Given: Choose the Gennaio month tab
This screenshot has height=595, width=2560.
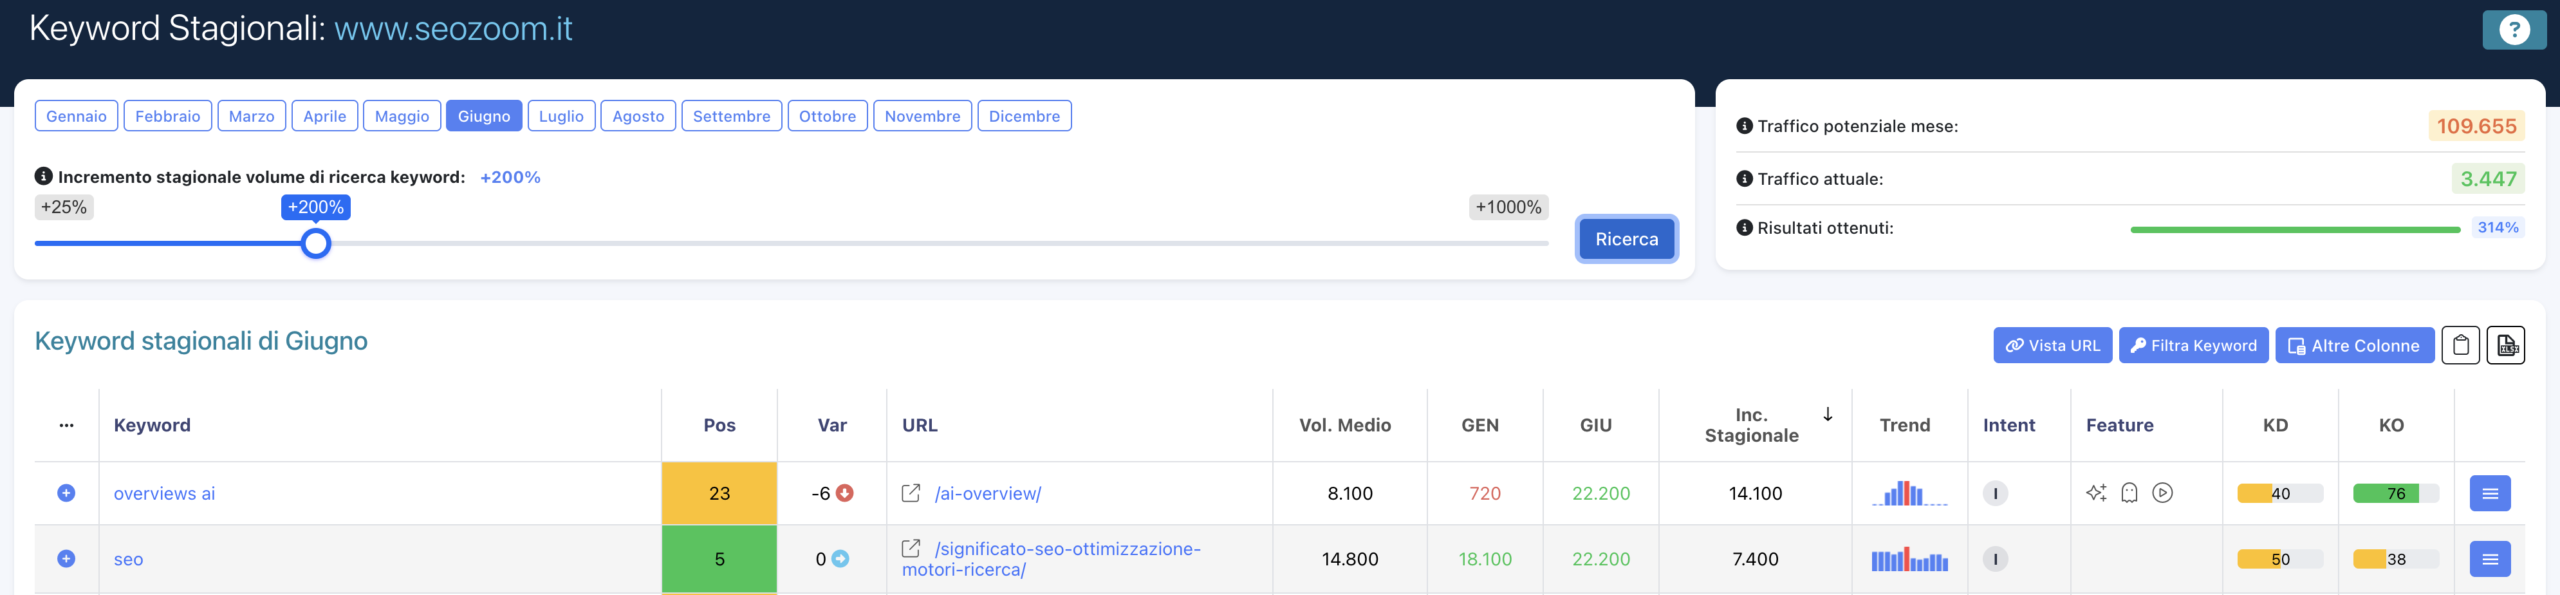Looking at the screenshot, I should (76, 116).
